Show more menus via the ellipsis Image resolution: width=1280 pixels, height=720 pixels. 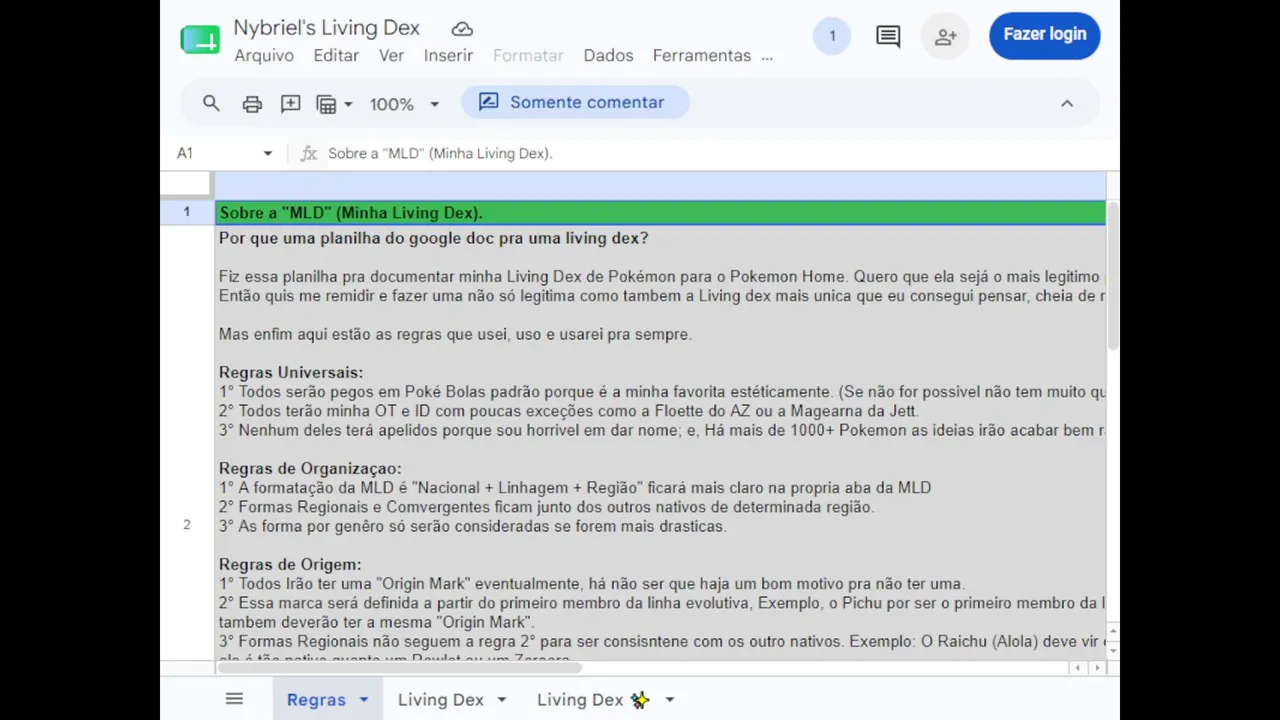[767, 56]
